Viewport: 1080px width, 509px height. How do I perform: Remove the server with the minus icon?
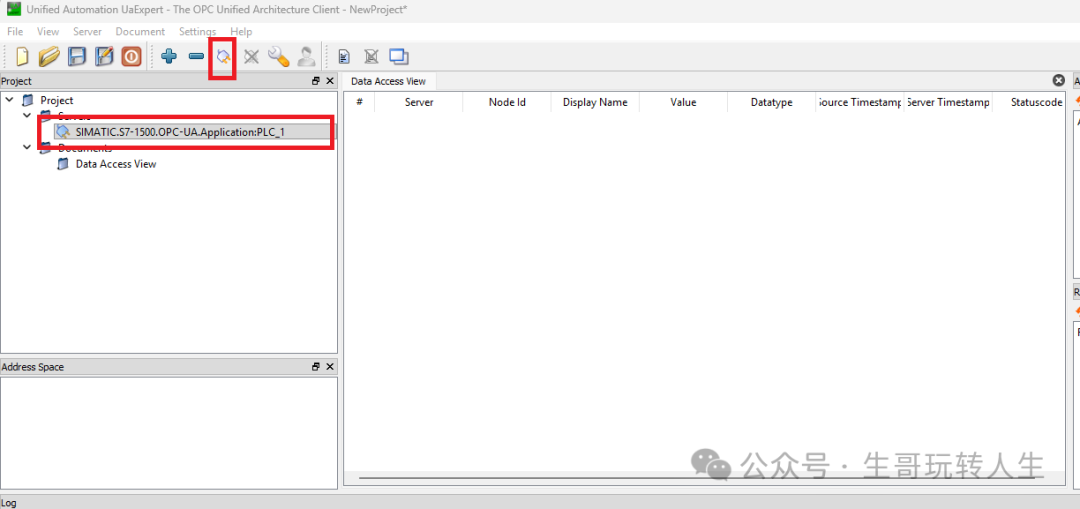(x=196, y=56)
